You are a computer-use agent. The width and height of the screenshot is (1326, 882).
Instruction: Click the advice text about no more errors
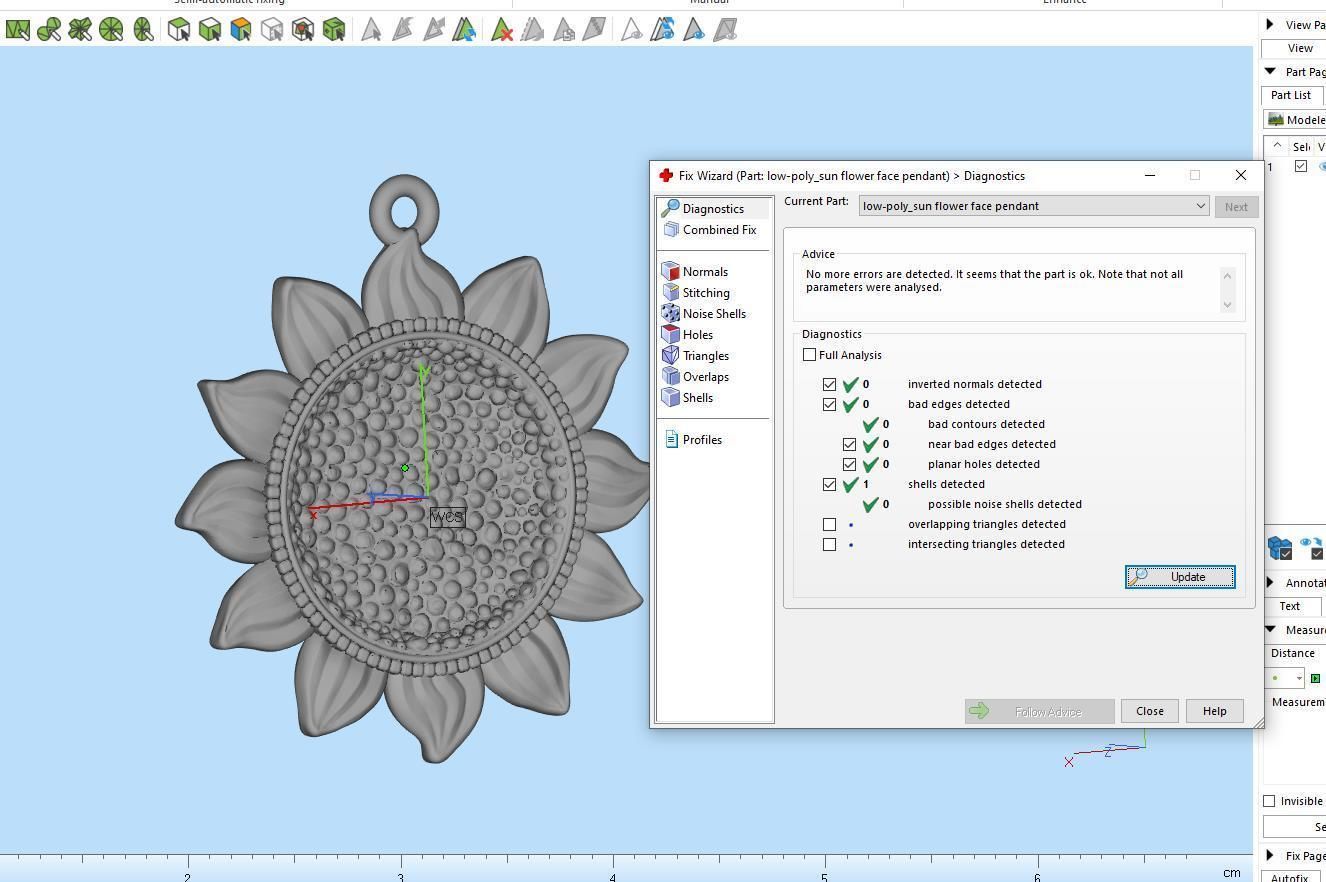click(x=994, y=281)
